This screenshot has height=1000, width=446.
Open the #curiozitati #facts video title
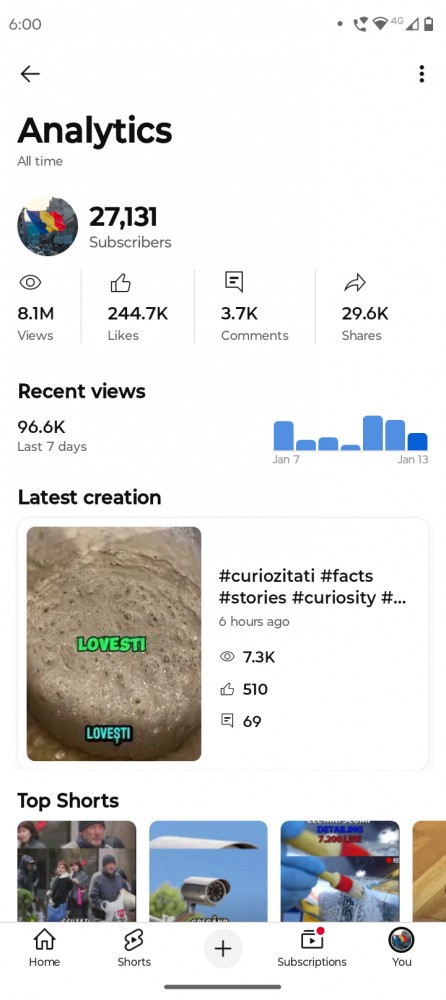(x=313, y=587)
